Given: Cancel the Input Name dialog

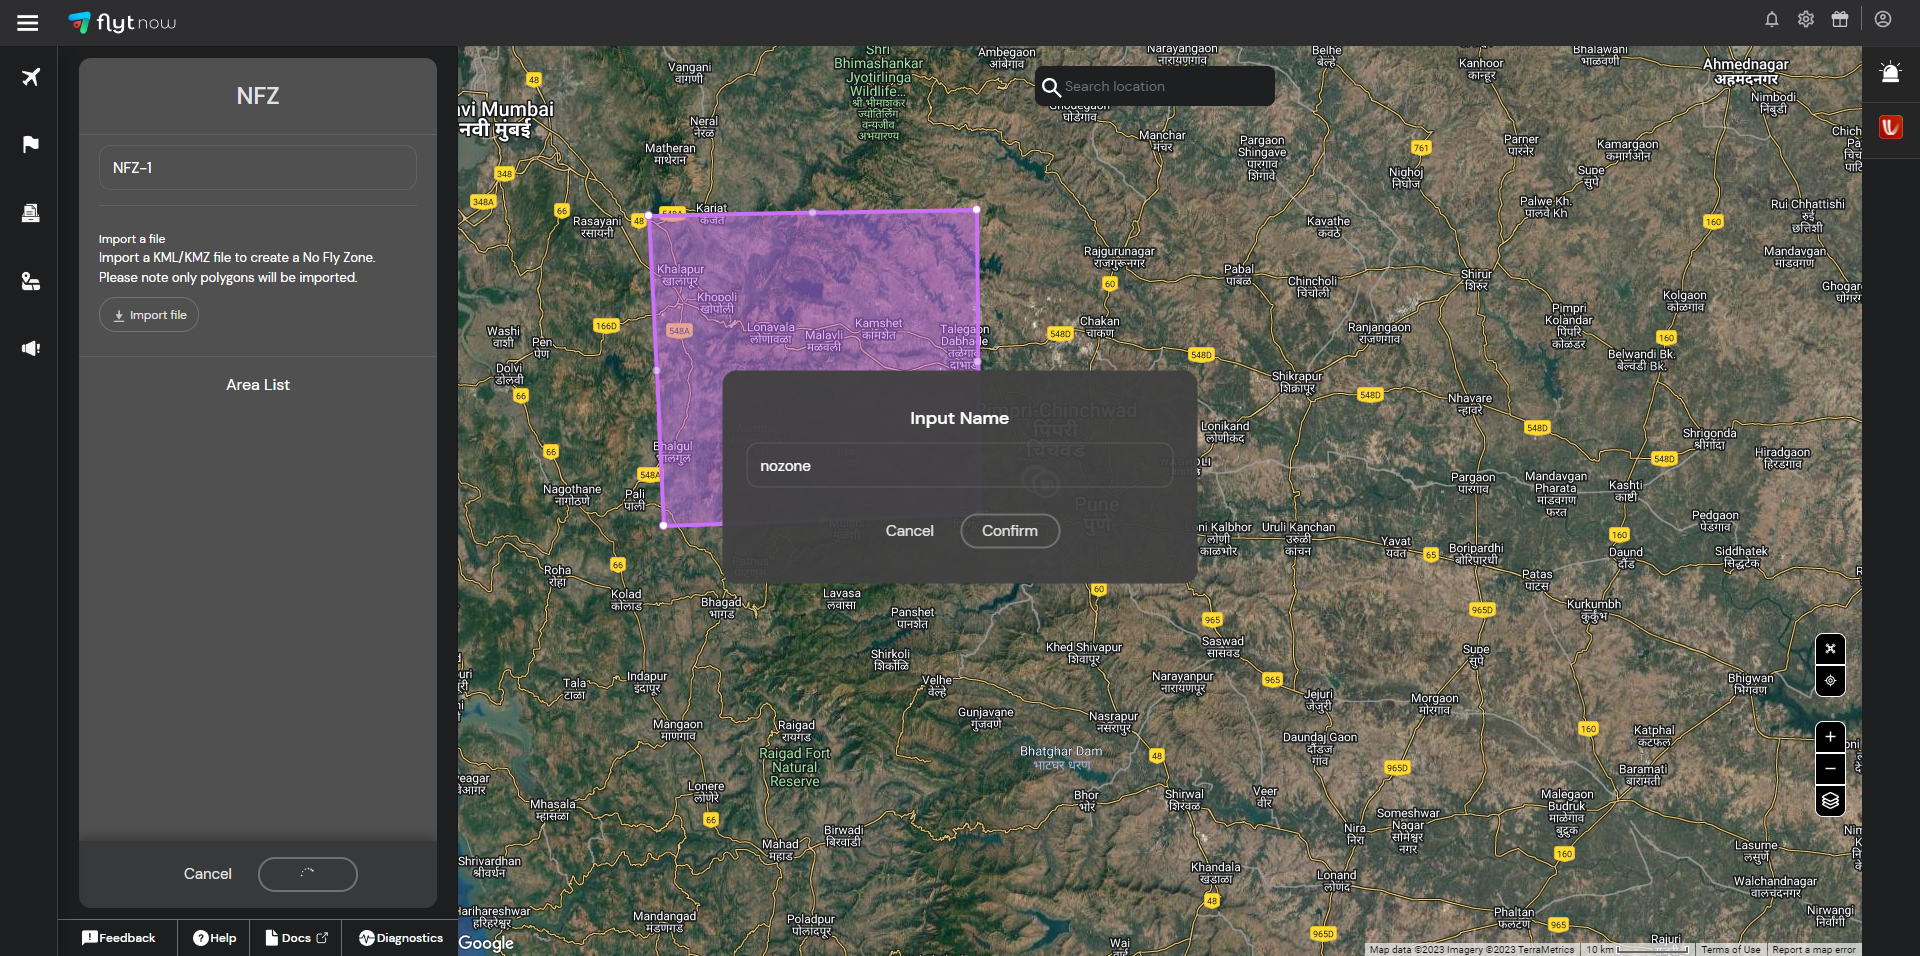Looking at the screenshot, I should click(909, 531).
